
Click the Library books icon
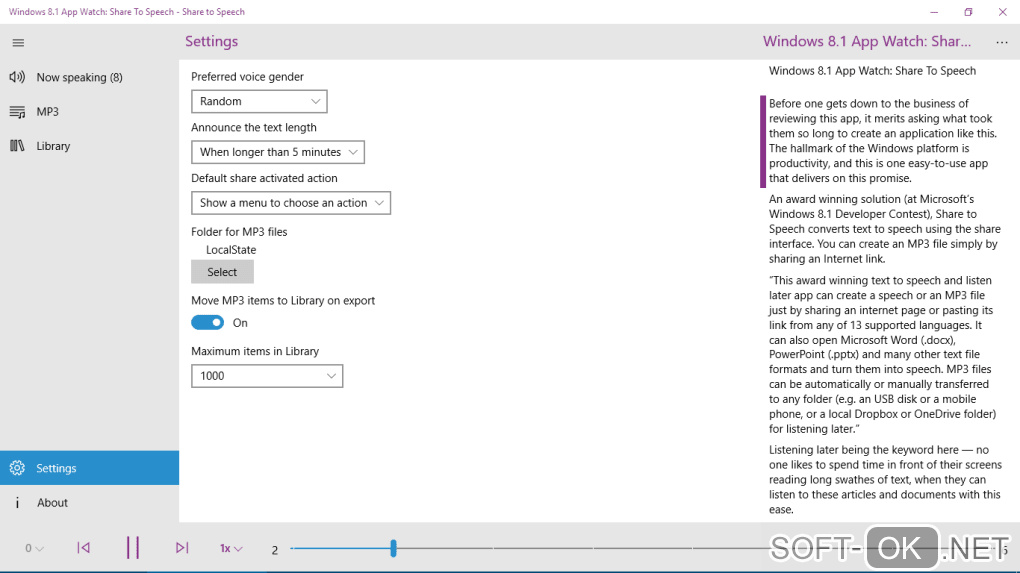17,146
